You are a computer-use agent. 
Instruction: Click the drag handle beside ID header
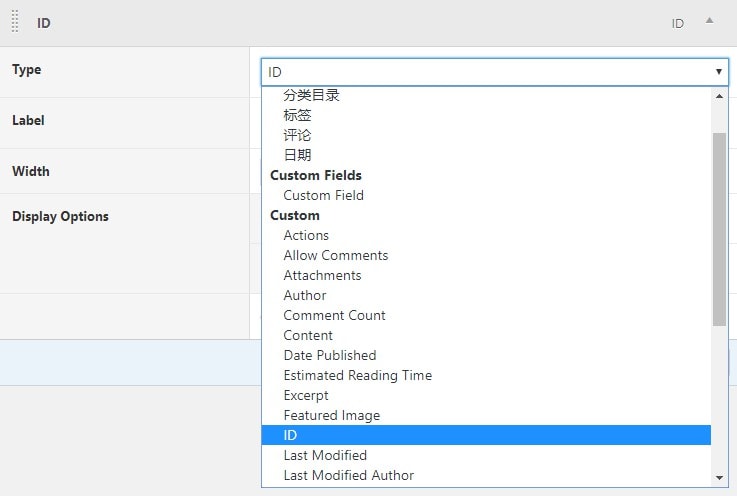[x=15, y=22]
